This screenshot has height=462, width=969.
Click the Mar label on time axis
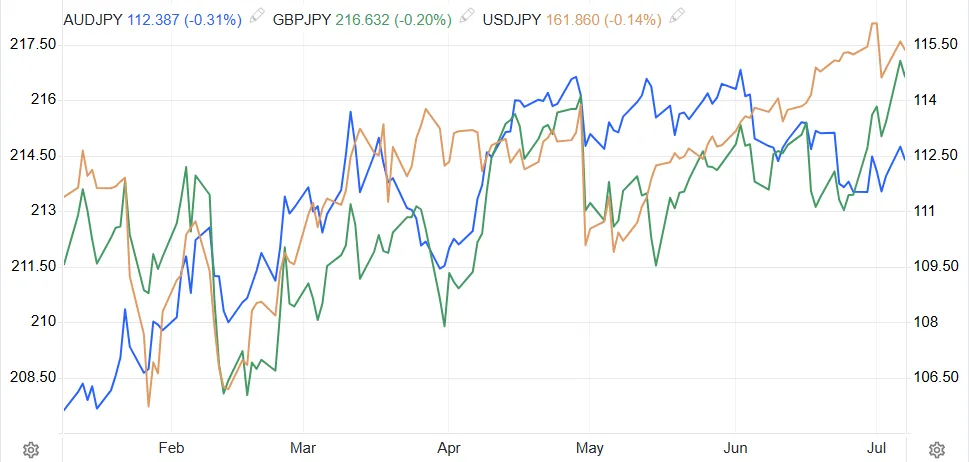(x=303, y=448)
